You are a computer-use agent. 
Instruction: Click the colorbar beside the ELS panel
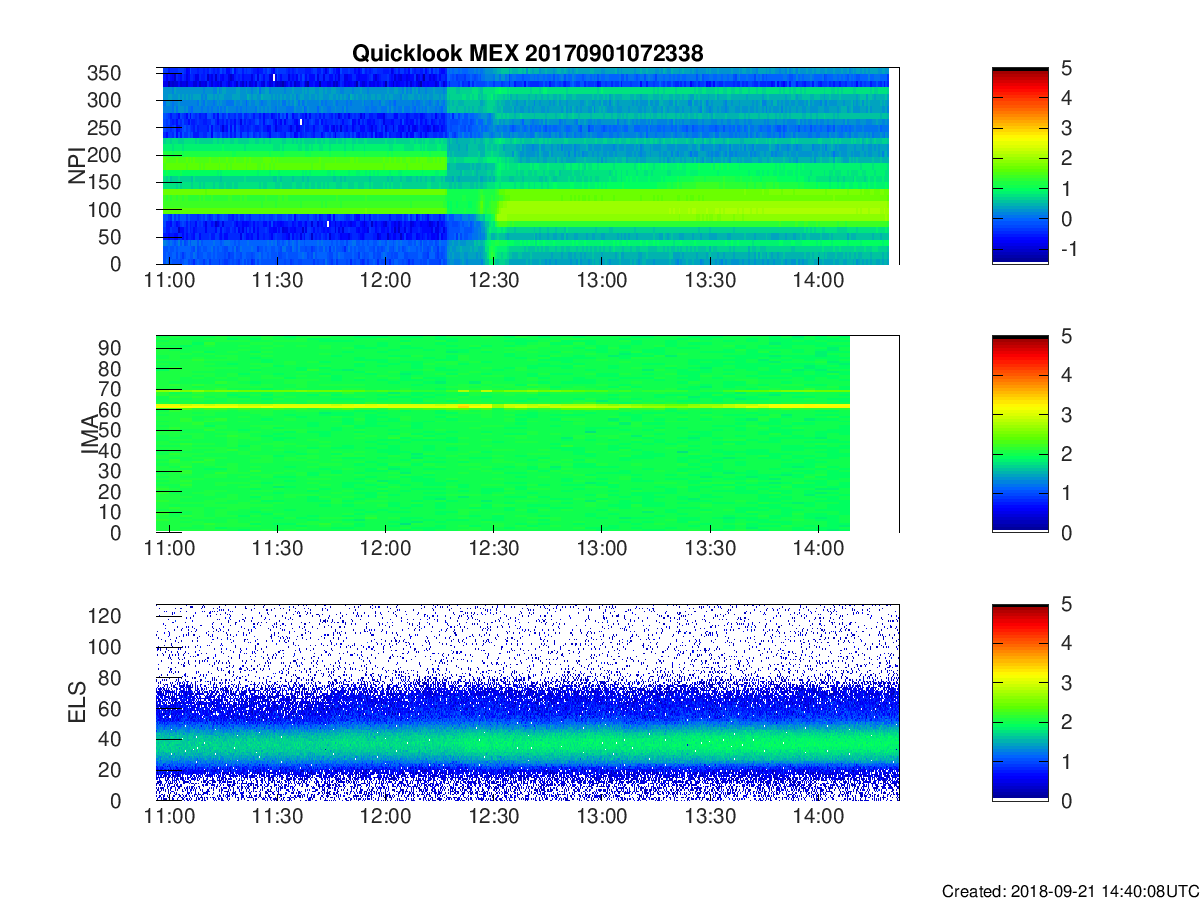(1020, 702)
